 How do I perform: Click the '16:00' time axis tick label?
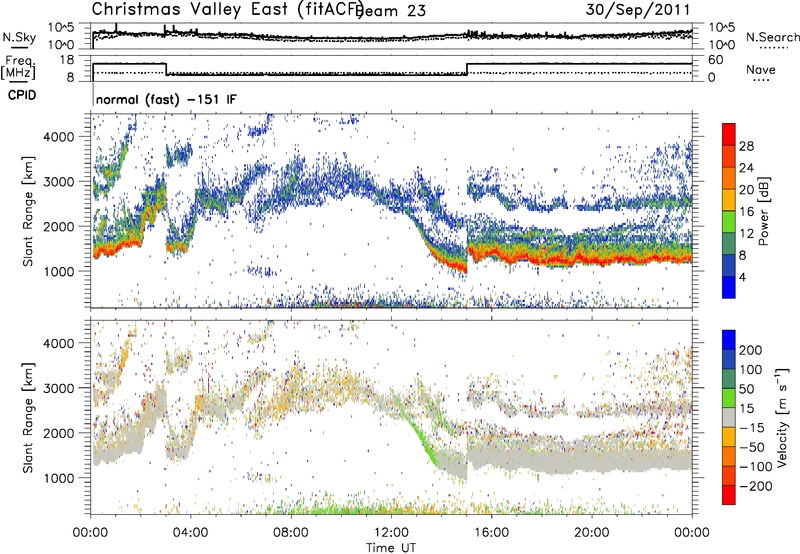491,533
